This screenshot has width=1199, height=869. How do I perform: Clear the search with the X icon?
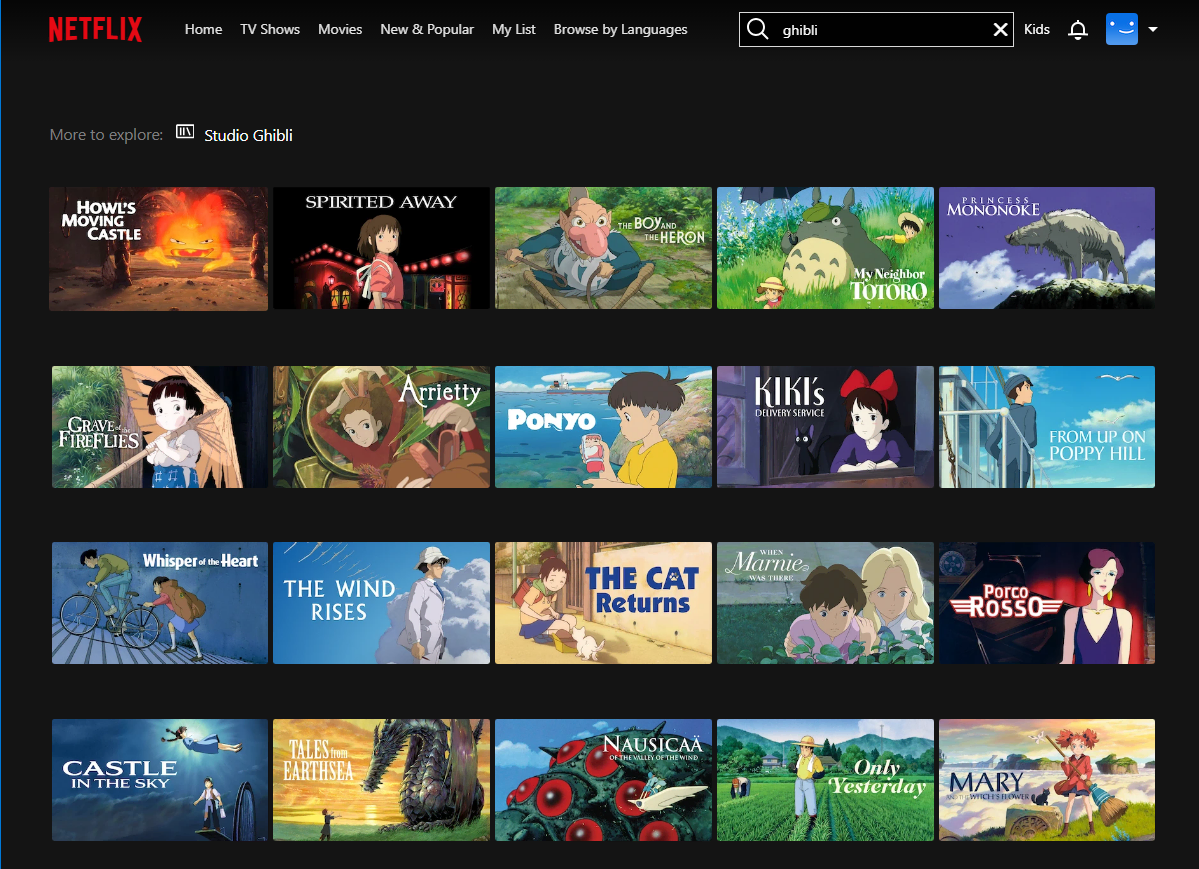click(x=999, y=30)
